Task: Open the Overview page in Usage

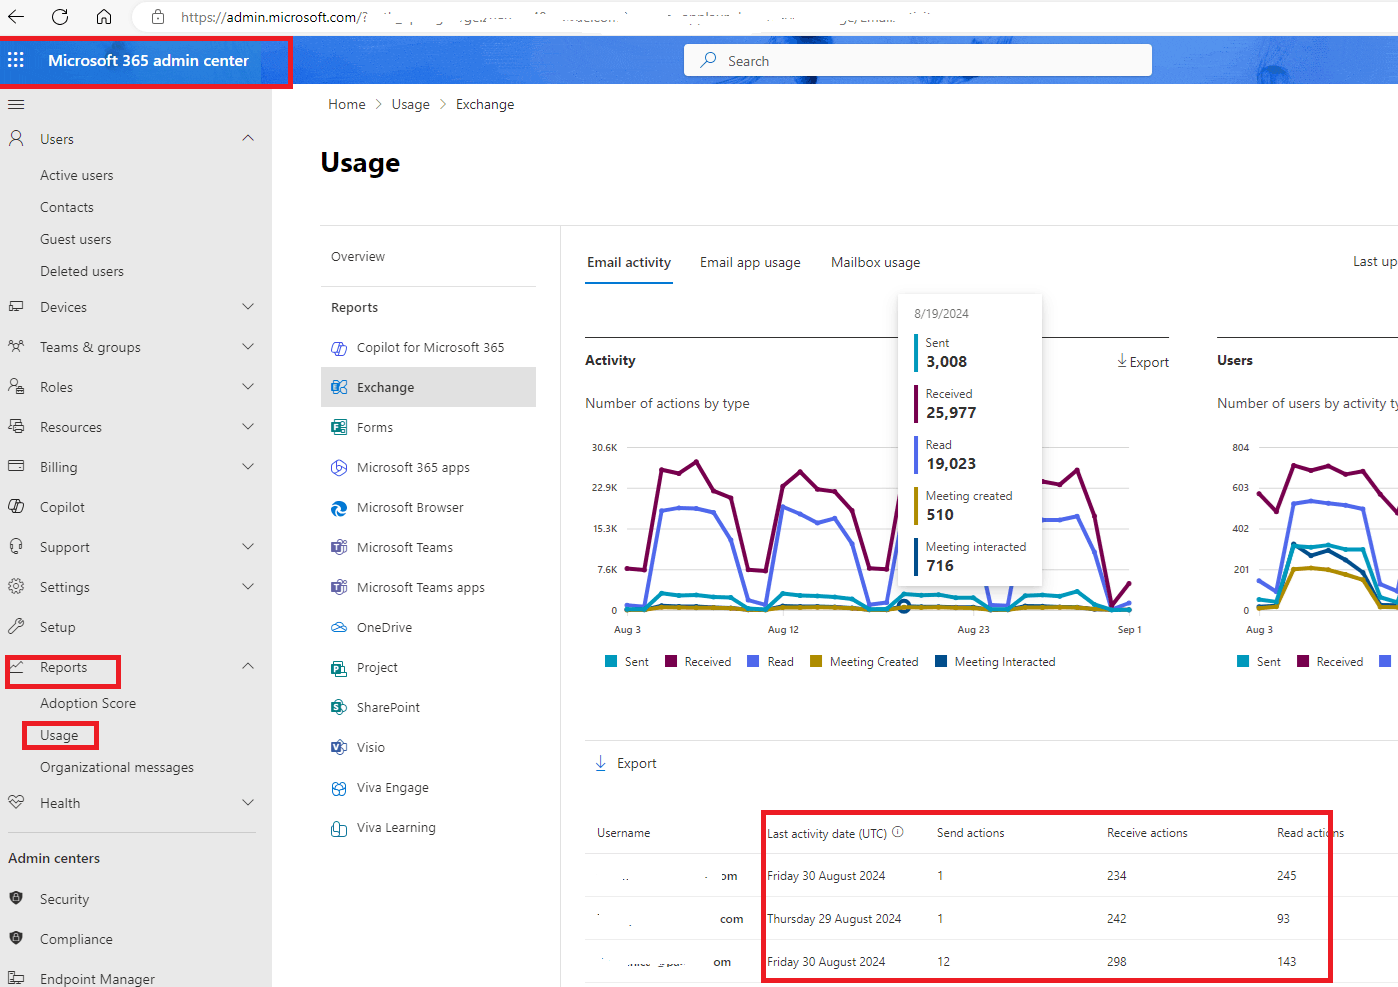Action: pos(358,257)
